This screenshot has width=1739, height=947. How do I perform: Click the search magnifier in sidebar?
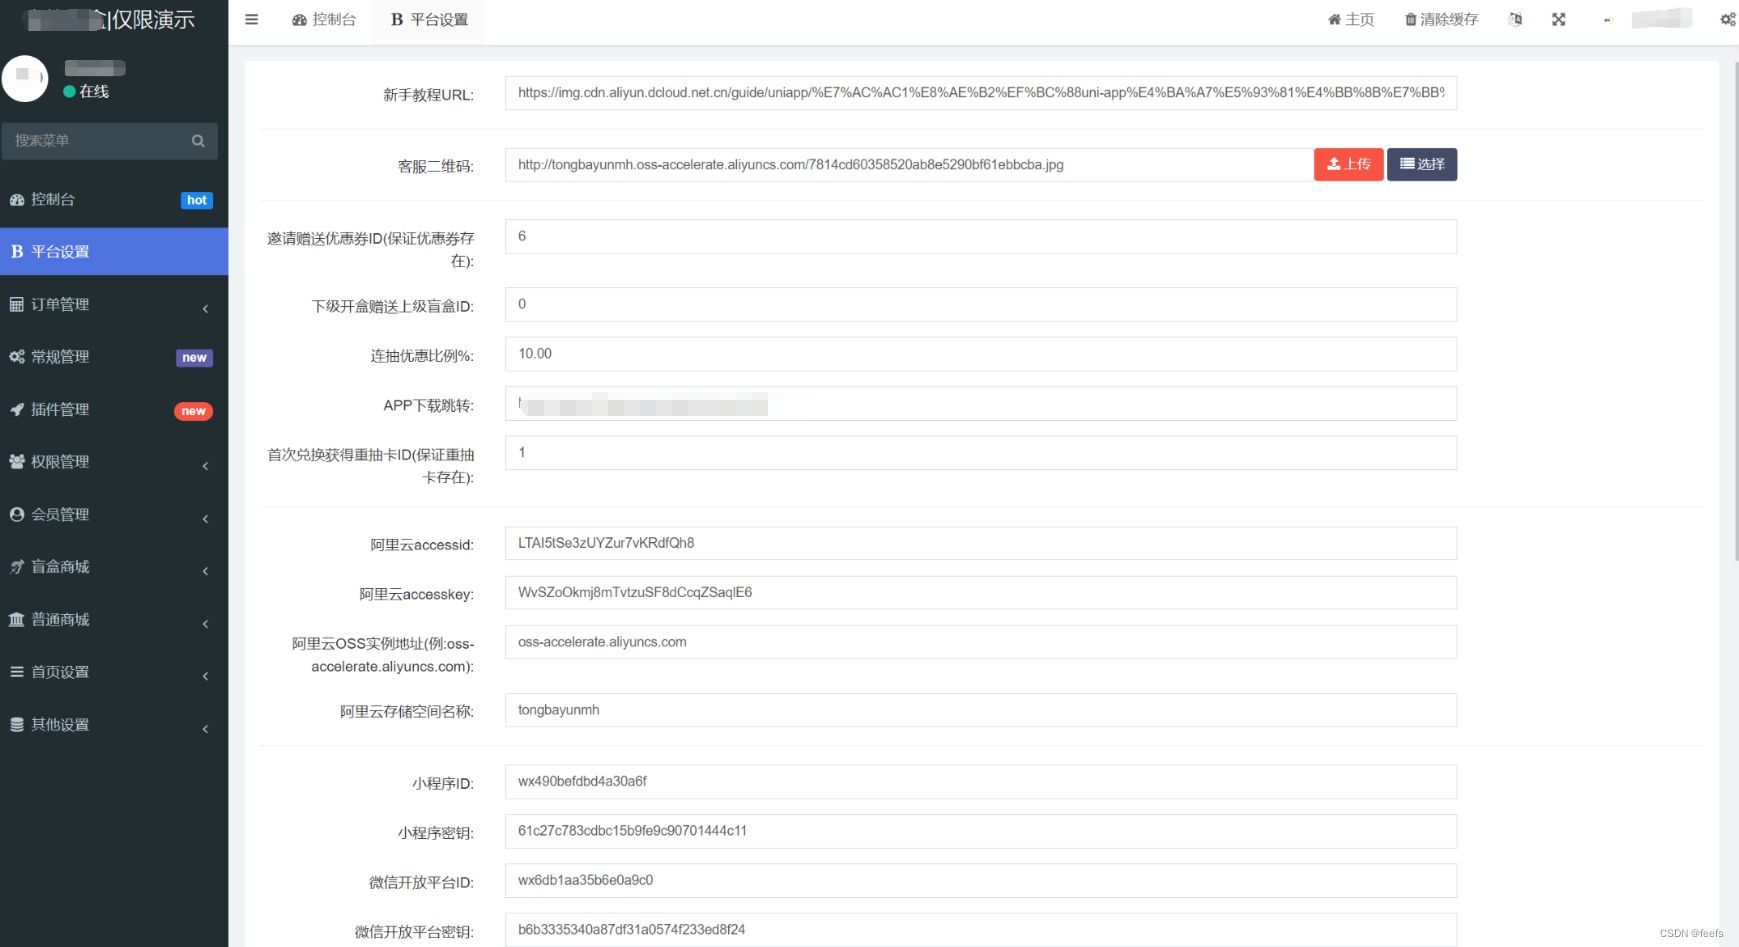click(x=198, y=141)
